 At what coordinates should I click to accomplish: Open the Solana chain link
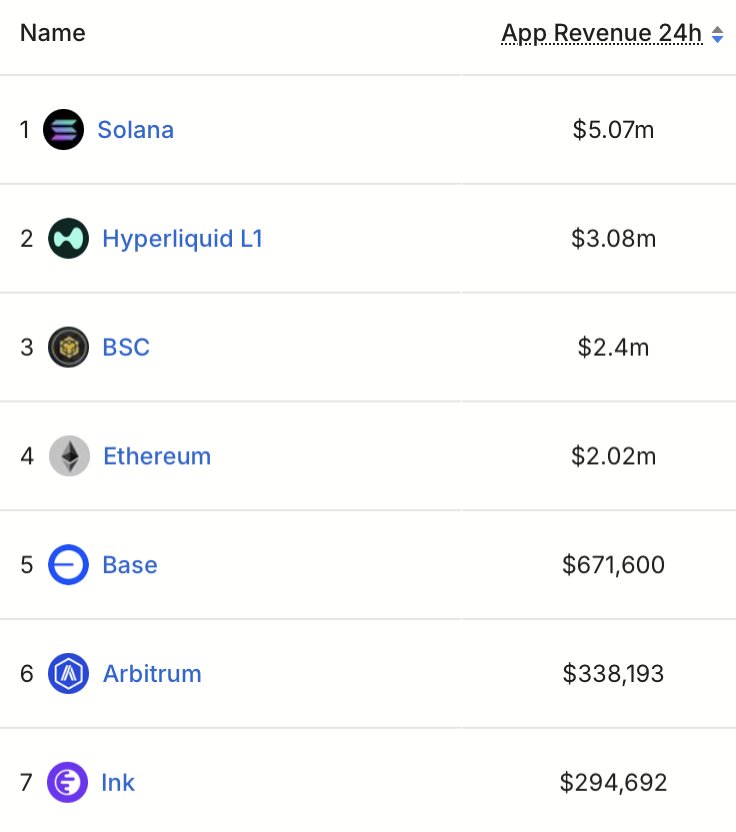click(x=135, y=130)
